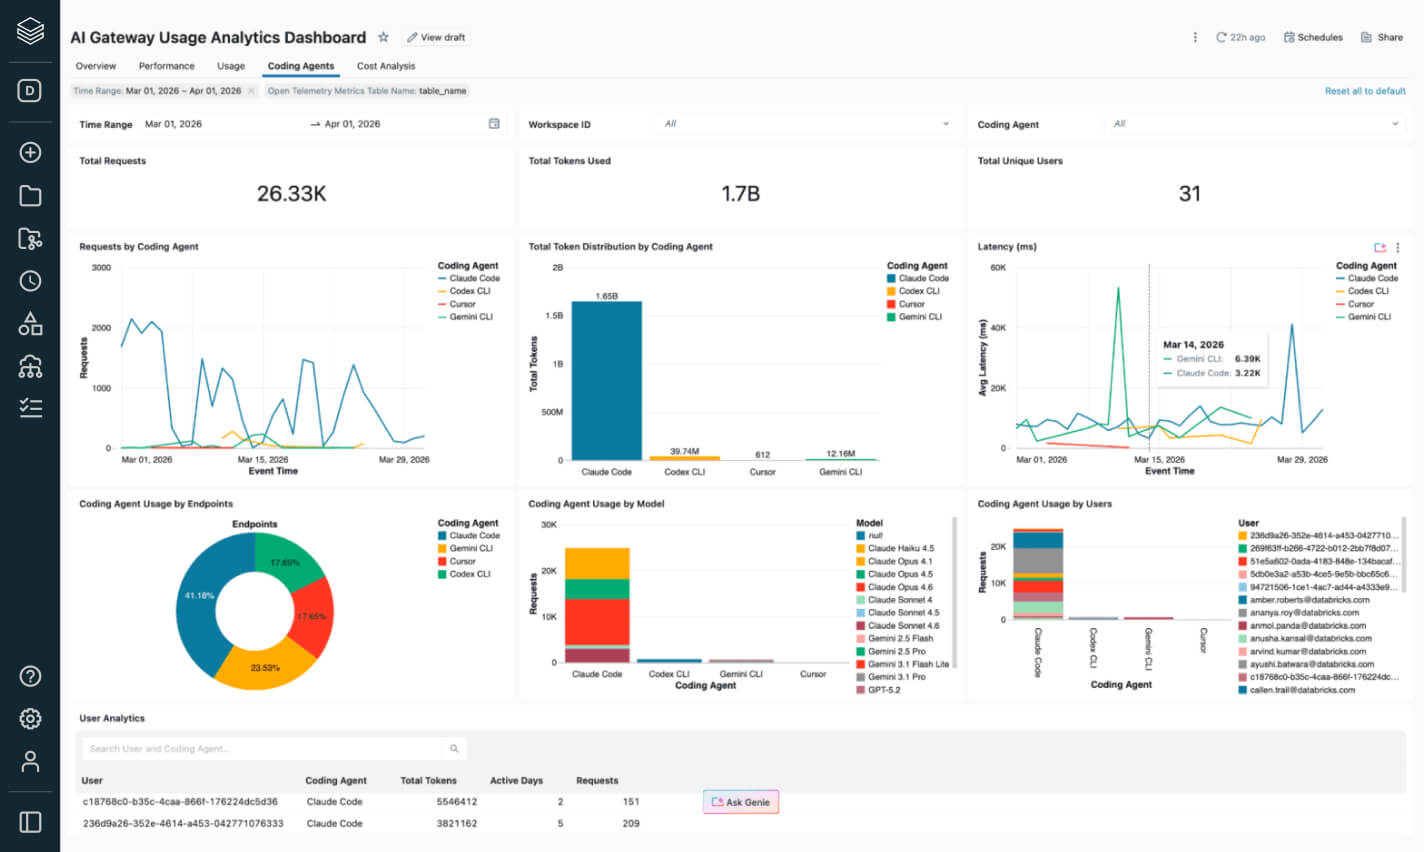Open the Latency chart kebab menu
The height and width of the screenshot is (852, 1424).
click(1398, 247)
